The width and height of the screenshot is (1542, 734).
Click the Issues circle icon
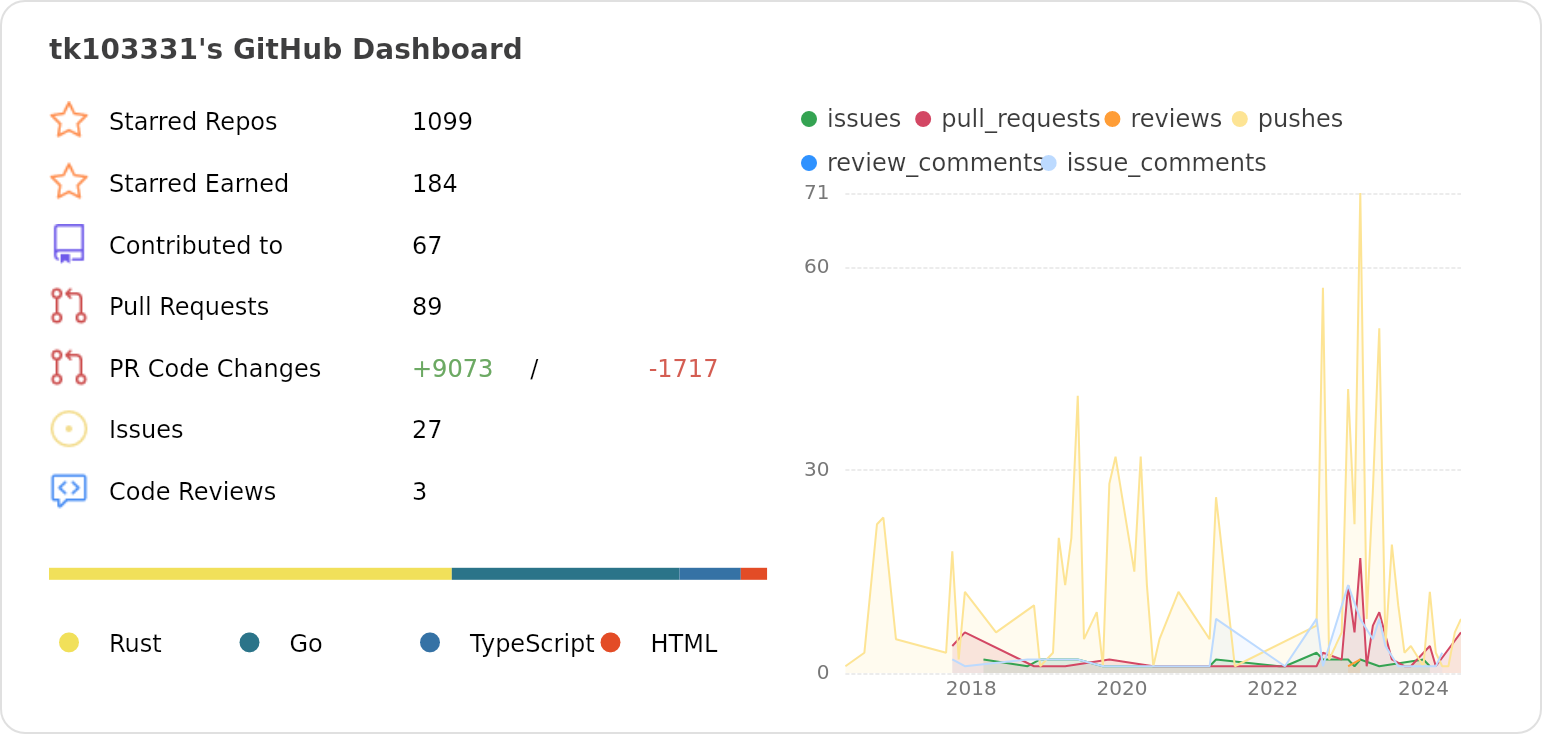(x=69, y=429)
